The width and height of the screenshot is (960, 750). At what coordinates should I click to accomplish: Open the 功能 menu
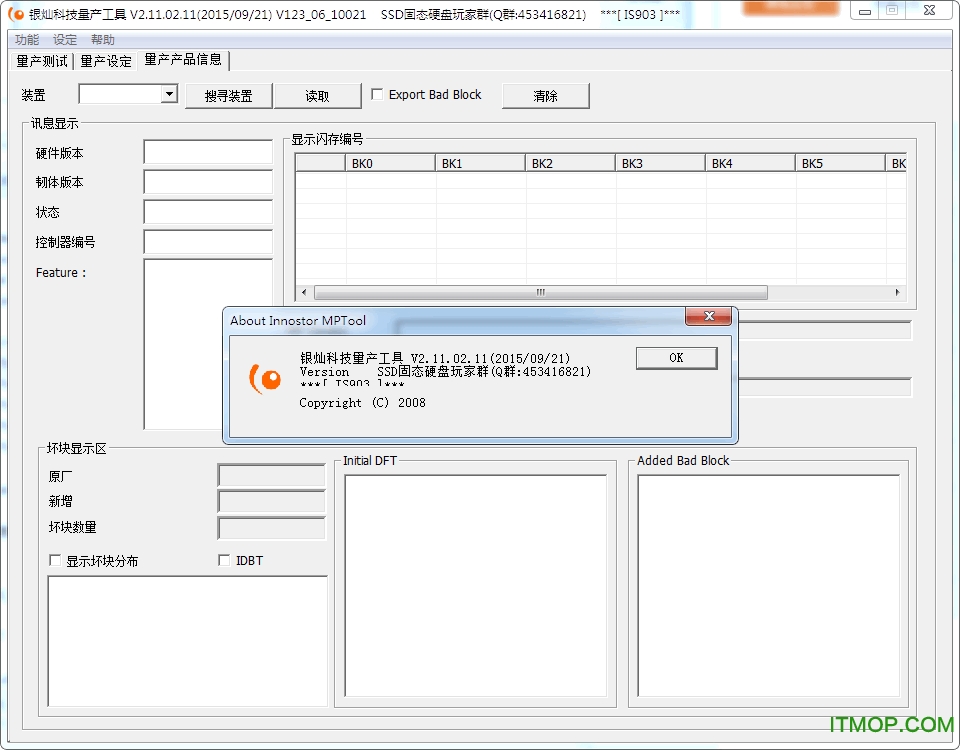(x=27, y=40)
